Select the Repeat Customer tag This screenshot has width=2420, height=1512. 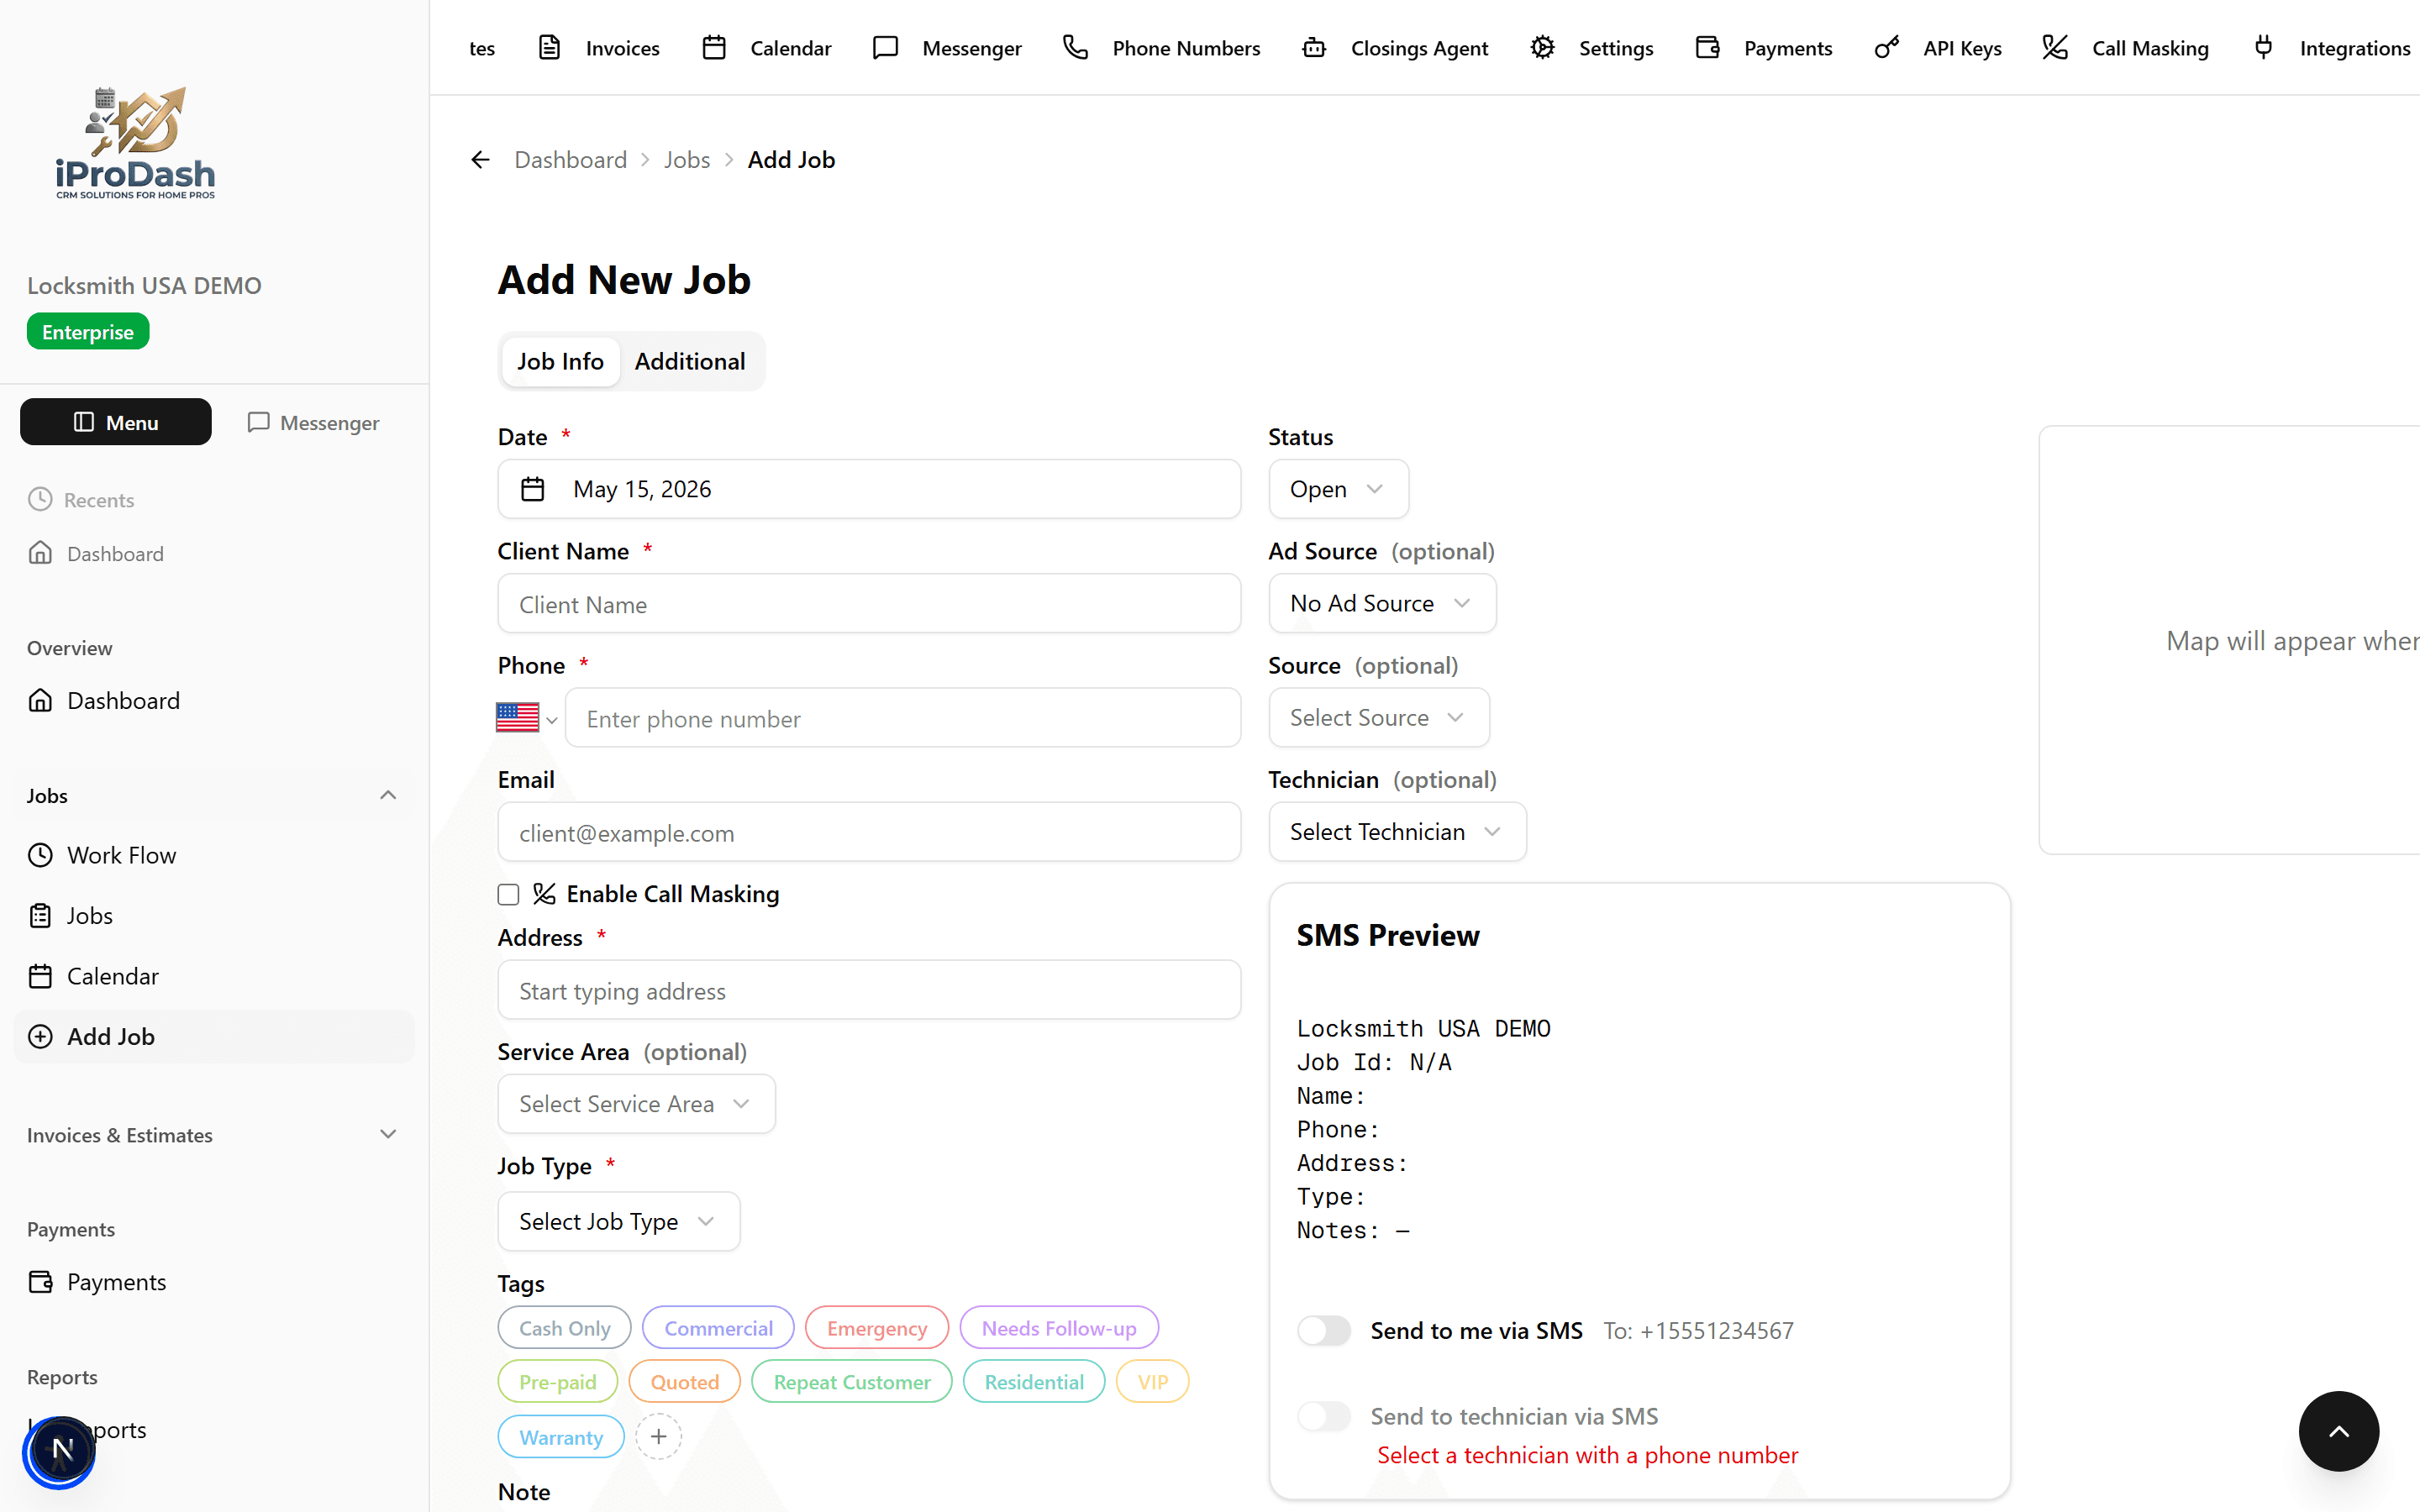coord(852,1381)
